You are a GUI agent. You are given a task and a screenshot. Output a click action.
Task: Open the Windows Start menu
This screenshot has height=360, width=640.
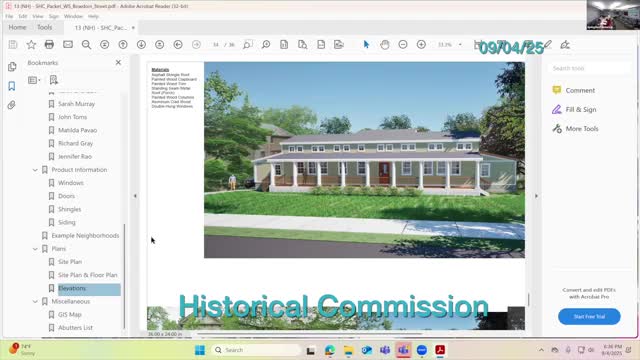200,350
